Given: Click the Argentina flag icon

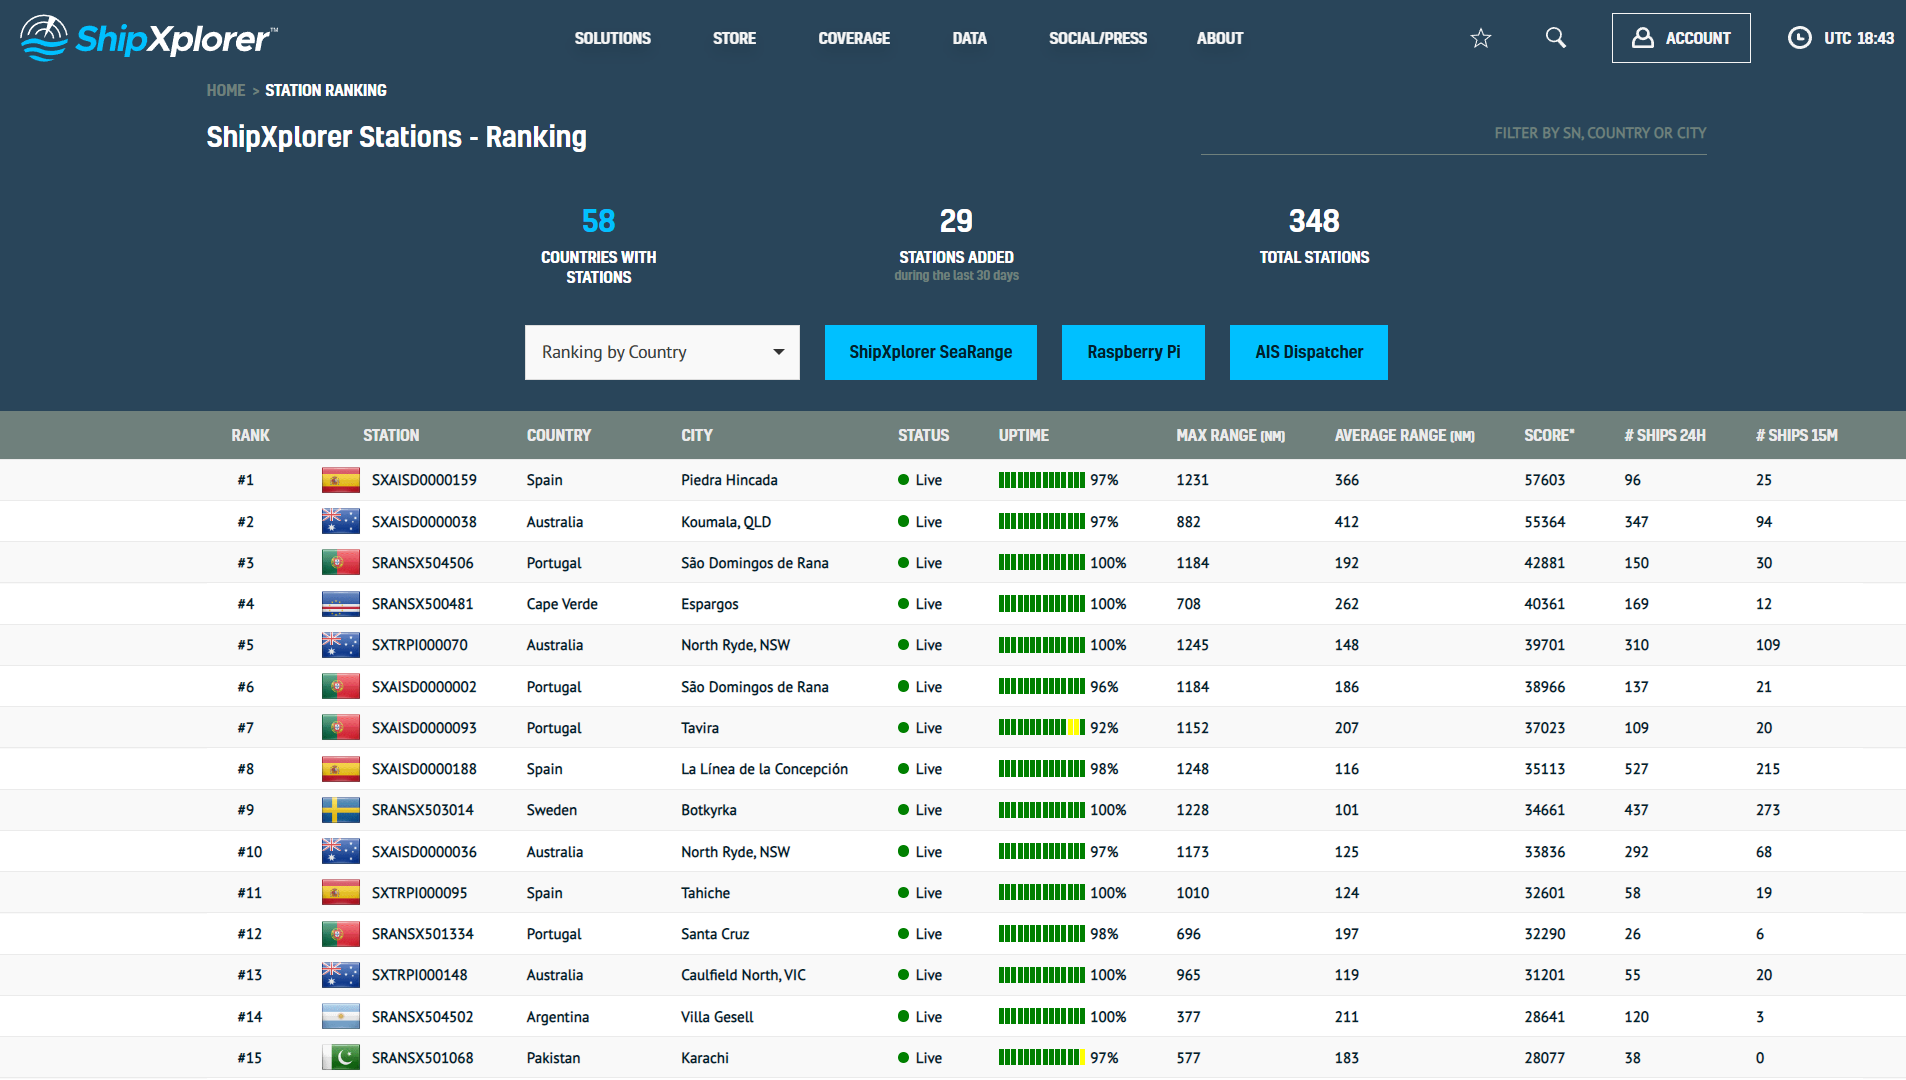Looking at the screenshot, I should pyautogui.click(x=341, y=1017).
